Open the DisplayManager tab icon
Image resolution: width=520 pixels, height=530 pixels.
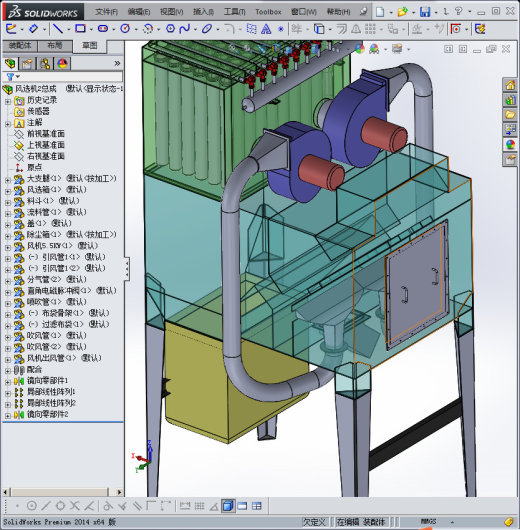tap(62, 63)
